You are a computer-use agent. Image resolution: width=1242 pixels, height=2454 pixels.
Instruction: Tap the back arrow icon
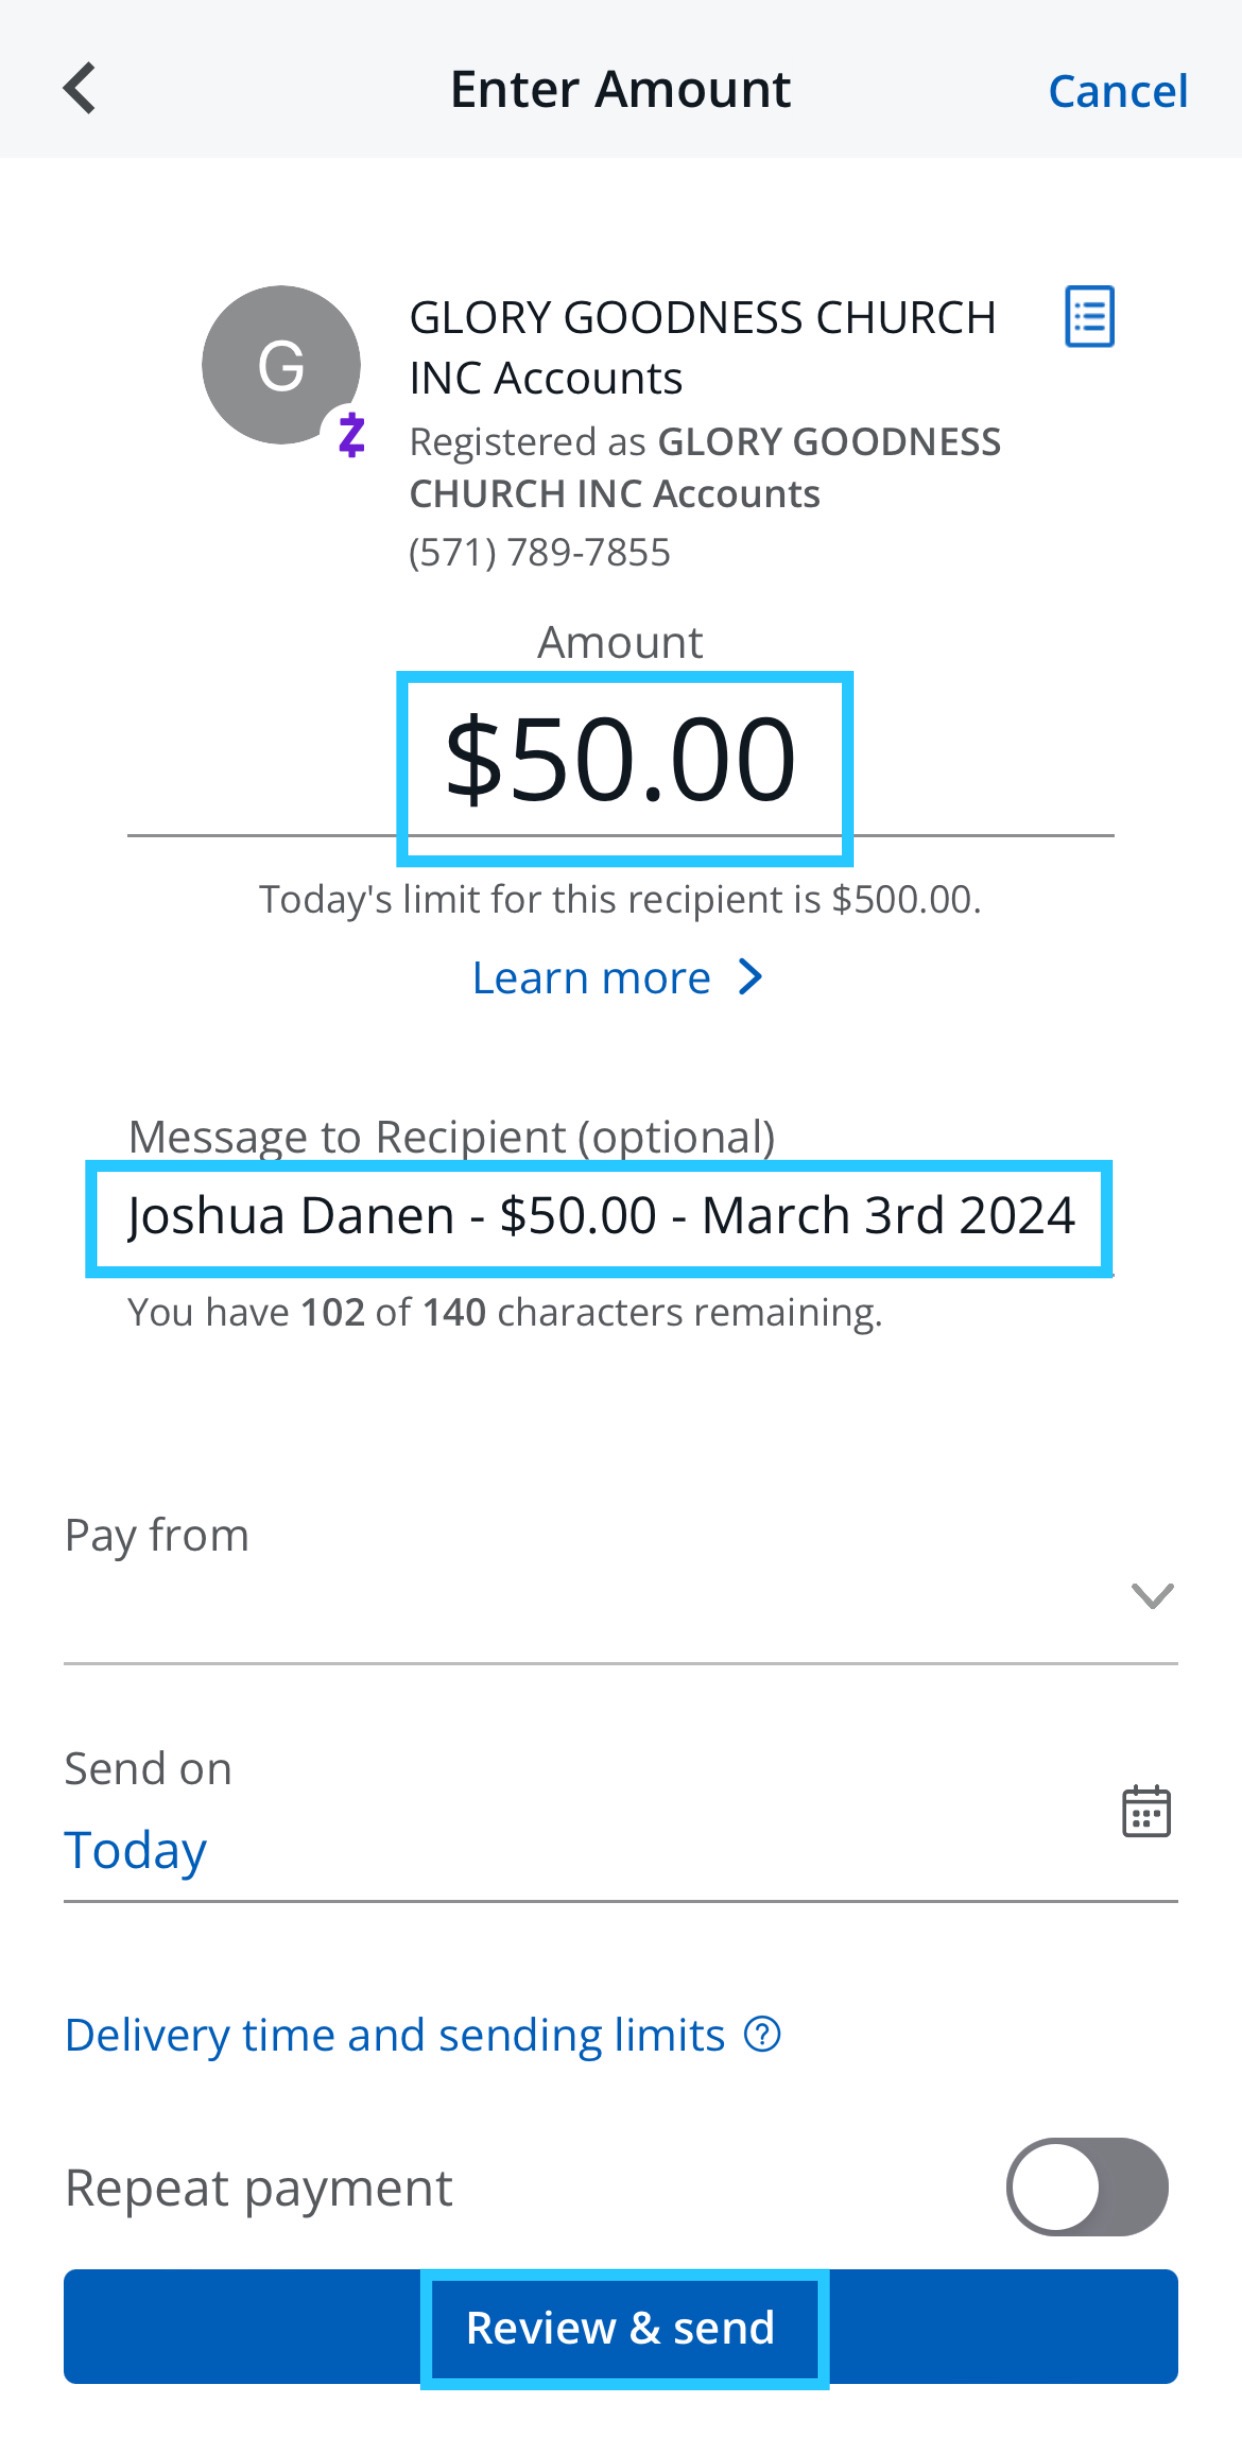point(80,89)
